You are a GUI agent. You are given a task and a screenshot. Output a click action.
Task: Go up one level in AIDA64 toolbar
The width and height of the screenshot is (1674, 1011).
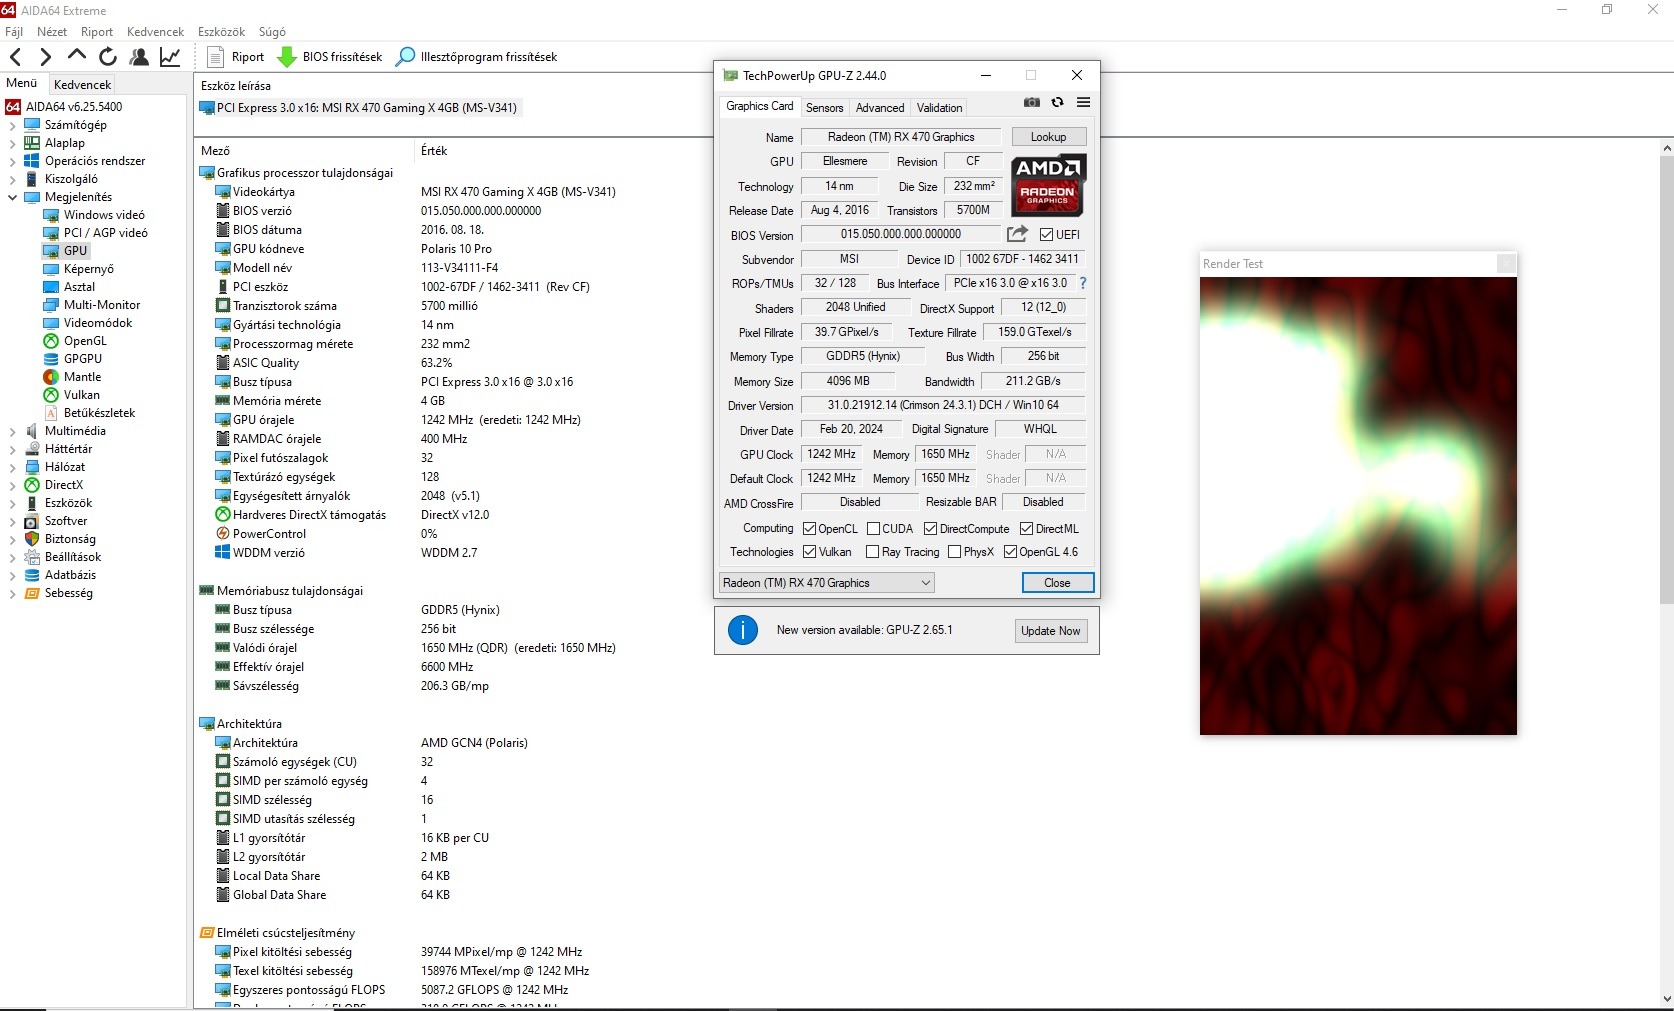point(76,56)
